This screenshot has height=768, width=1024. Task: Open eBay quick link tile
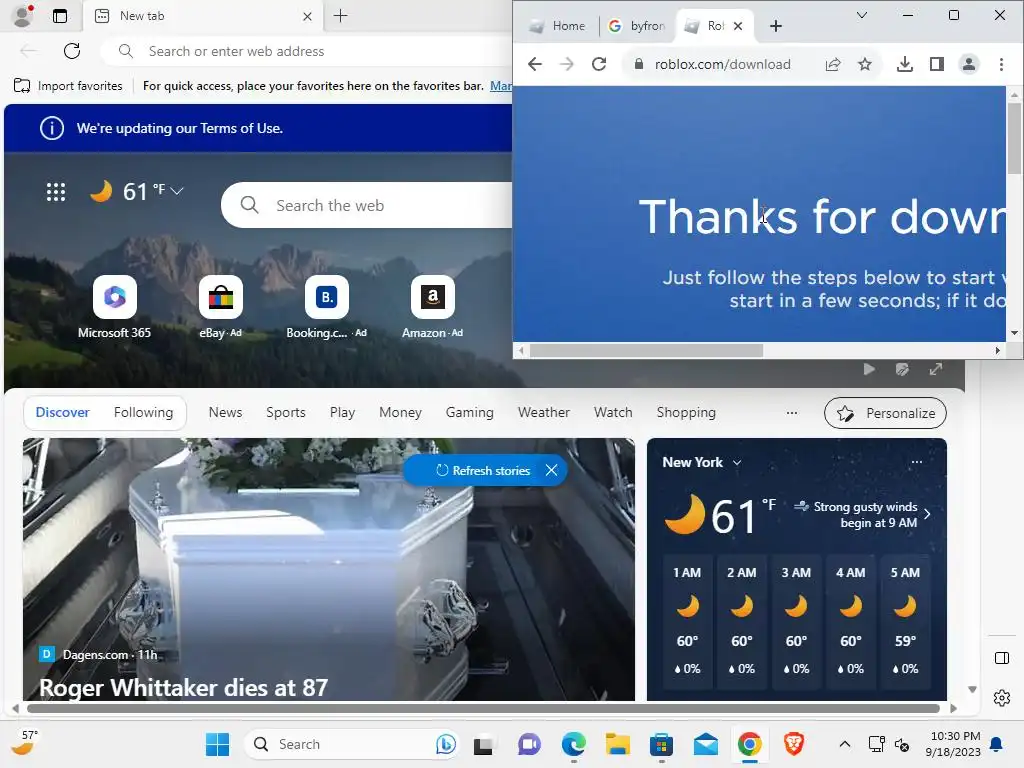click(221, 306)
